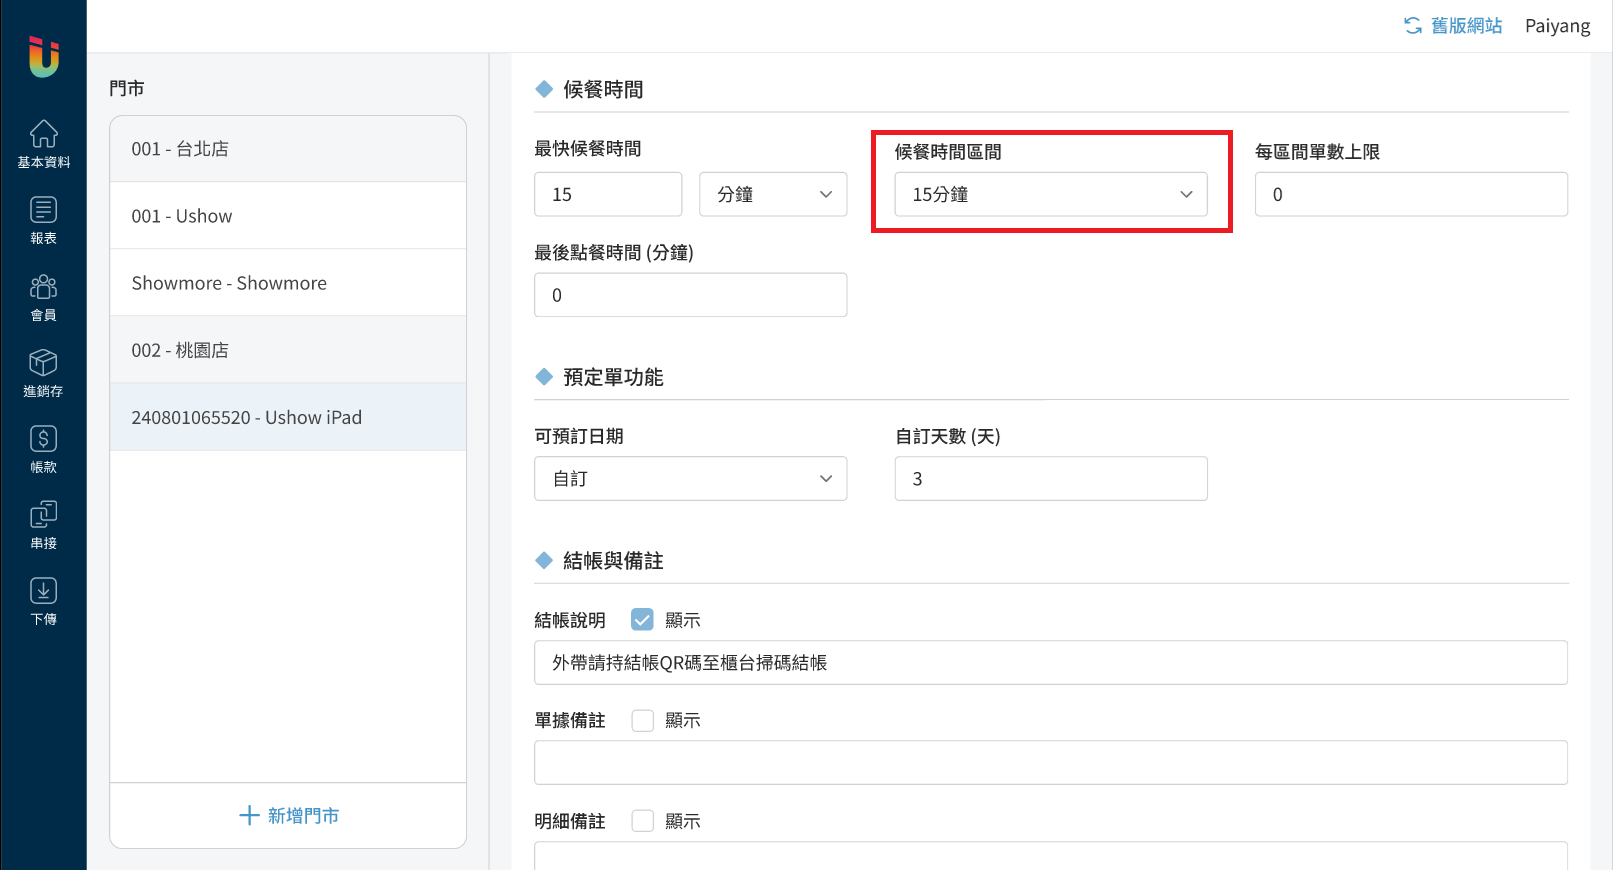Image resolution: width=1613 pixels, height=870 pixels.
Task: Click the 每區間單數上限 input field
Action: point(1410,194)
